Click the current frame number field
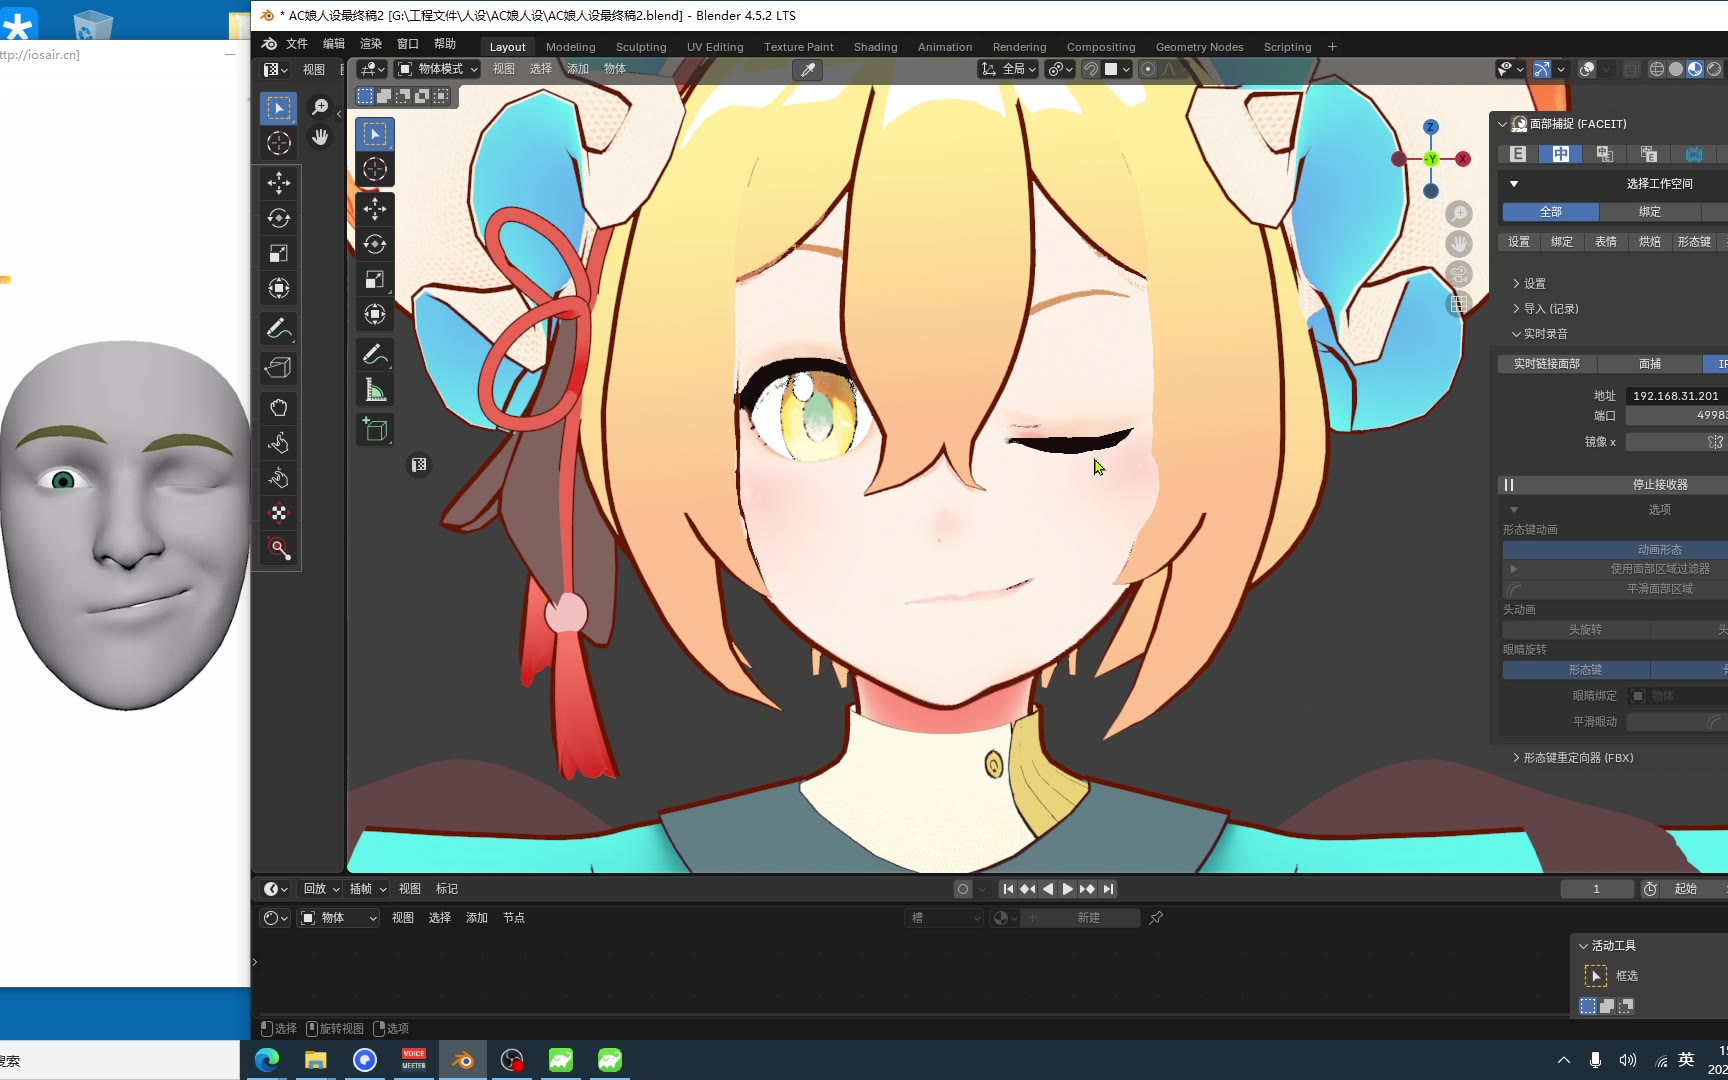Screen dimensions: 1728x1080 pyautogui.click(x=1596, y=889)
